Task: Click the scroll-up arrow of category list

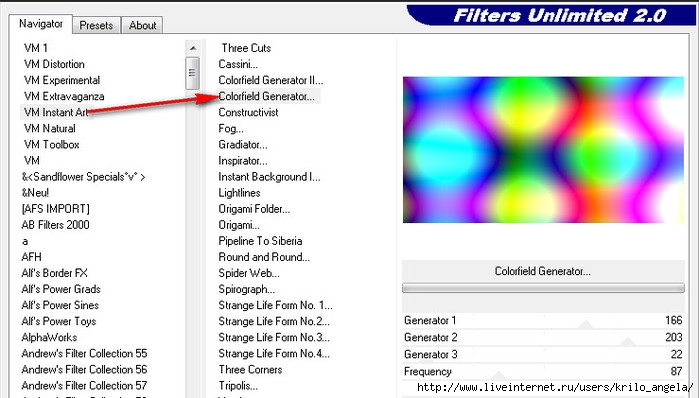Action: (x=193, y=48)
